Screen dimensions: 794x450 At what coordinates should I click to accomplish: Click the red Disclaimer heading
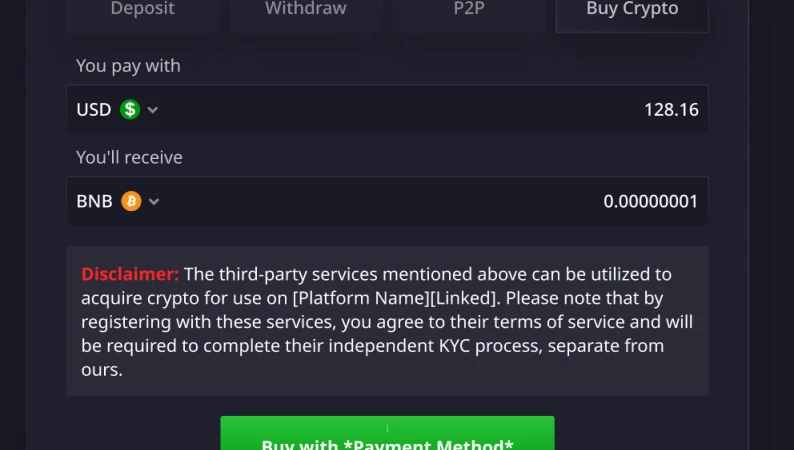130,274
